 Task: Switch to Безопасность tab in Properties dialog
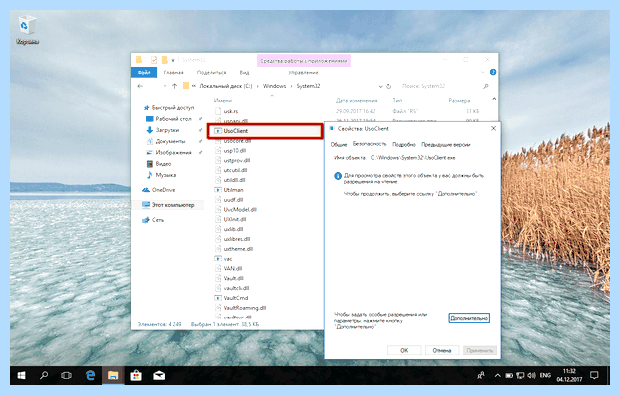coord(369,144)
